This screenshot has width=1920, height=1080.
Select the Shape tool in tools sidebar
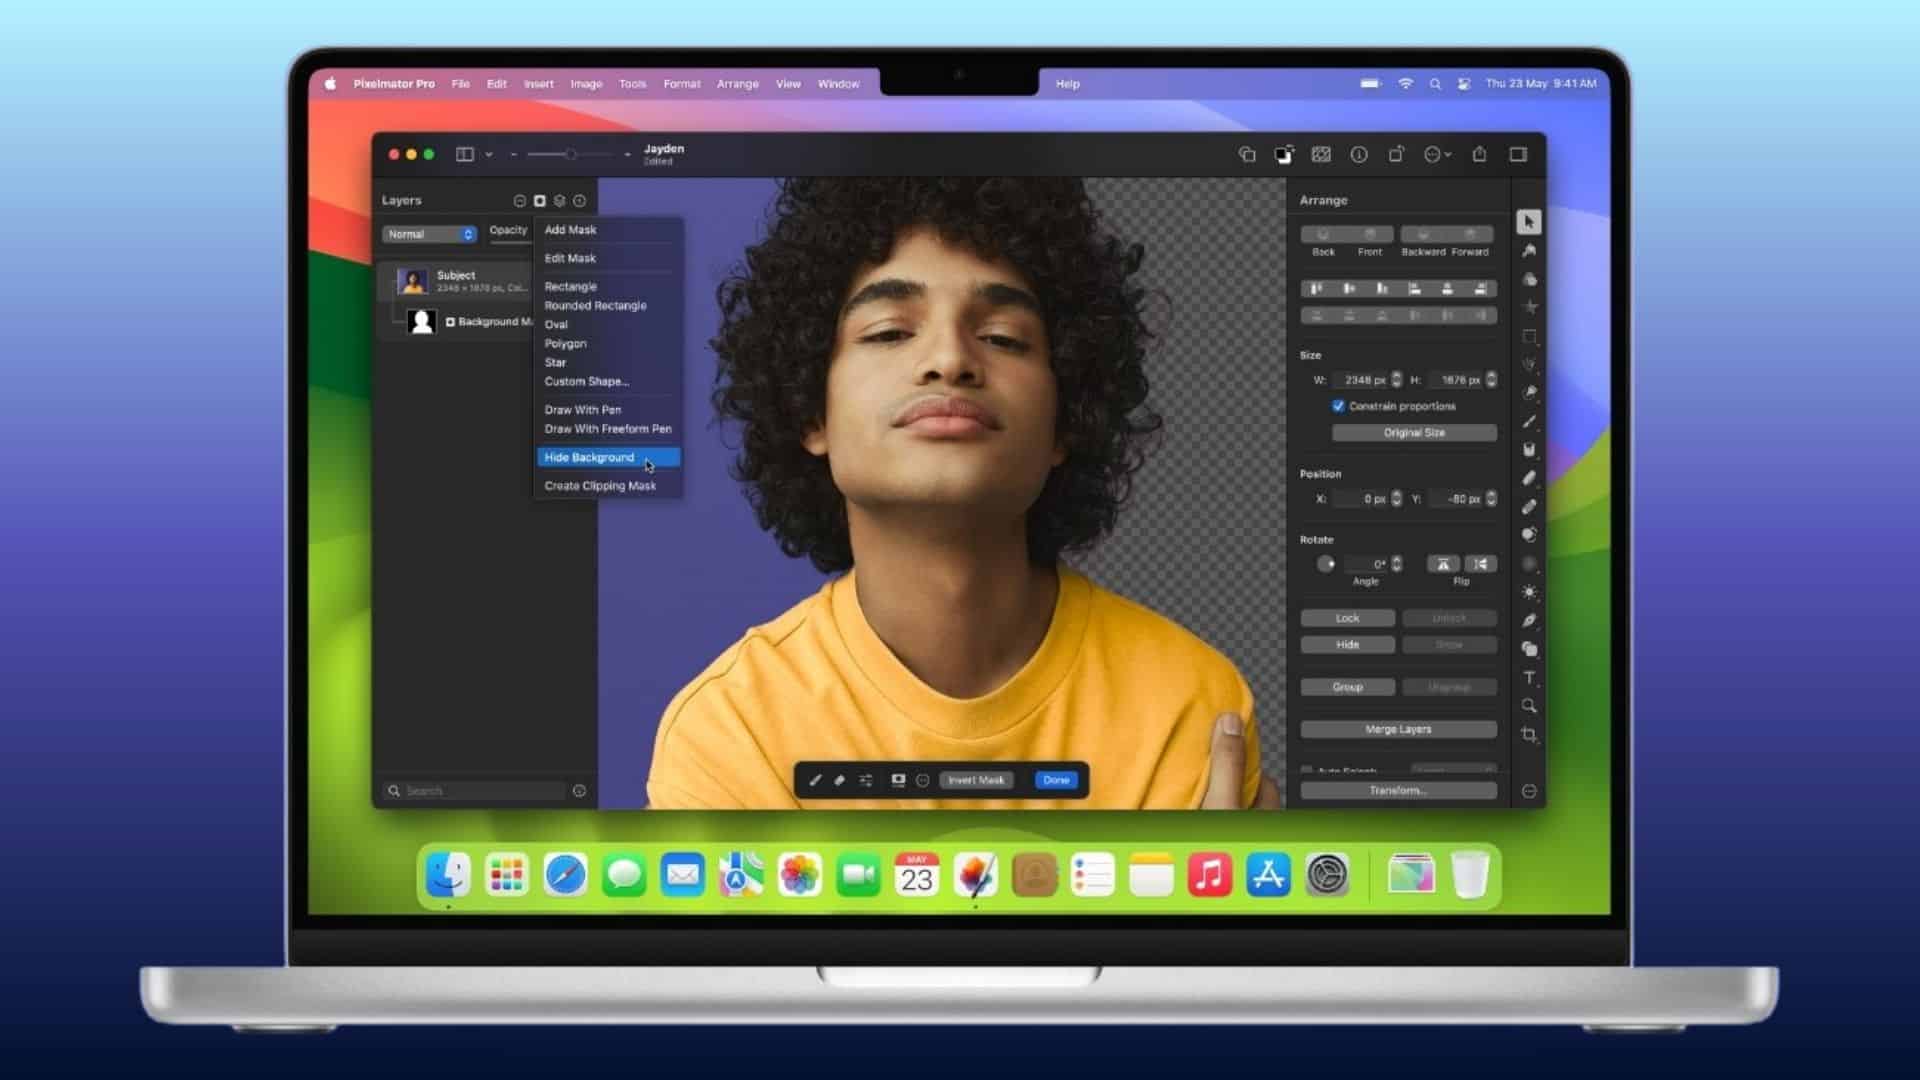tap(1529, 649)
